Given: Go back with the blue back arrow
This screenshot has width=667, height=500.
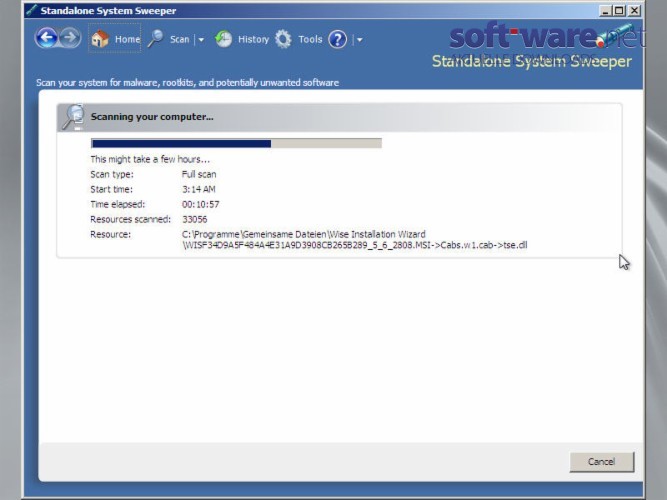Looking at the screenshot, I should point(46,38).
